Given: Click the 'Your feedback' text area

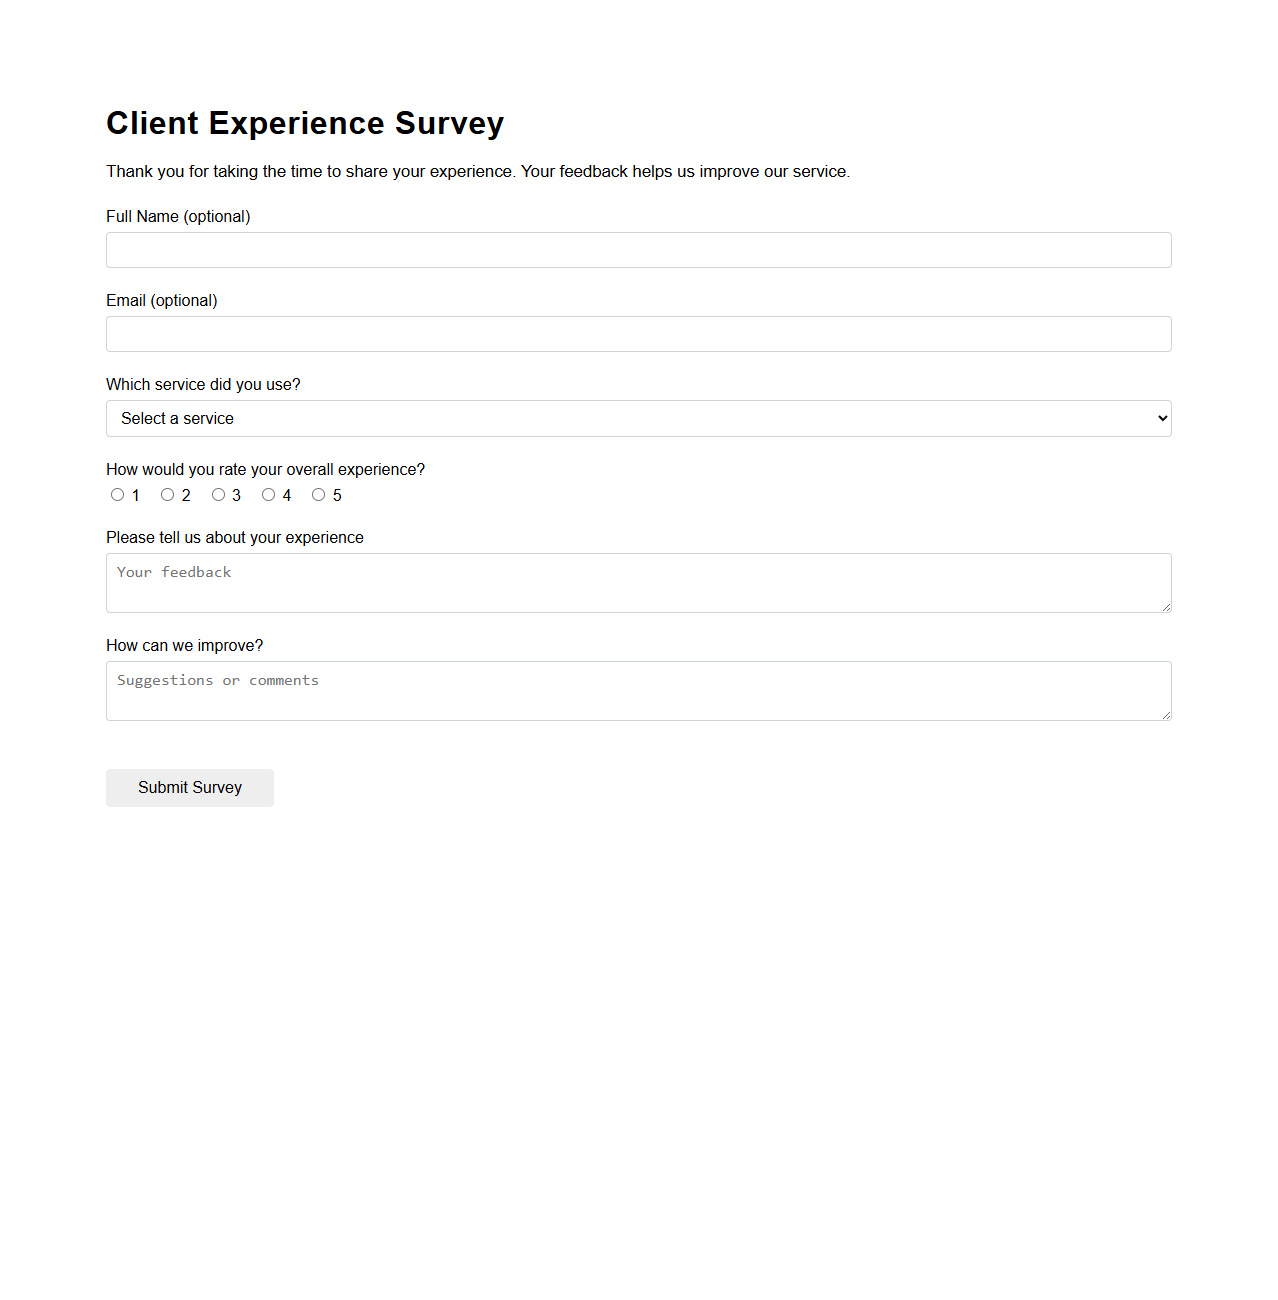Looking at the screenshot, I should coord(638,582).
